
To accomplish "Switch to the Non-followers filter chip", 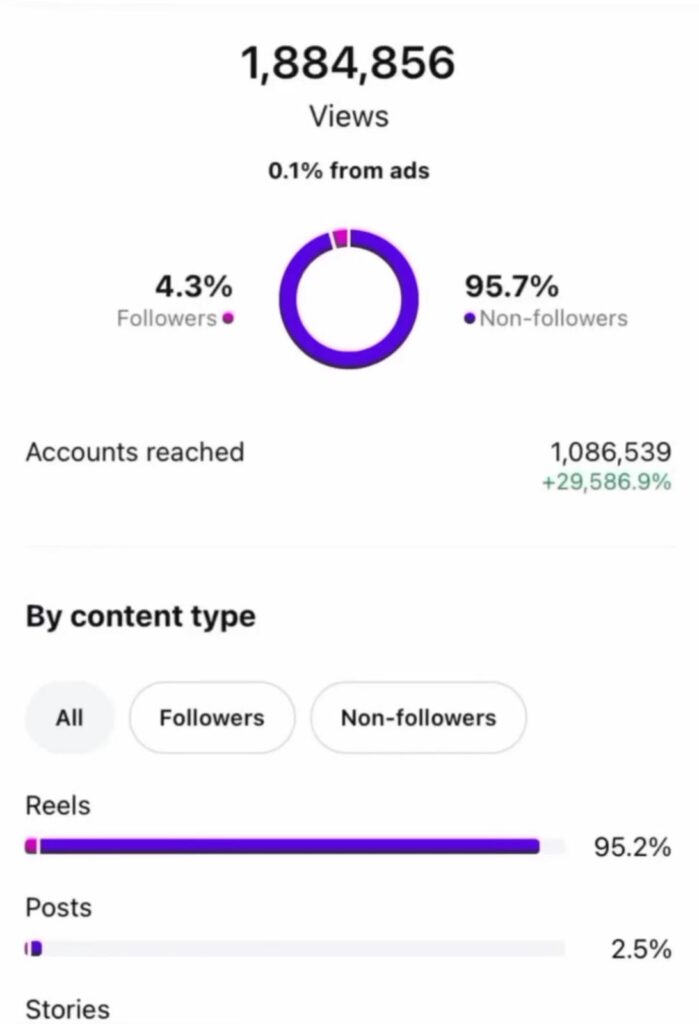I will 418,718.
